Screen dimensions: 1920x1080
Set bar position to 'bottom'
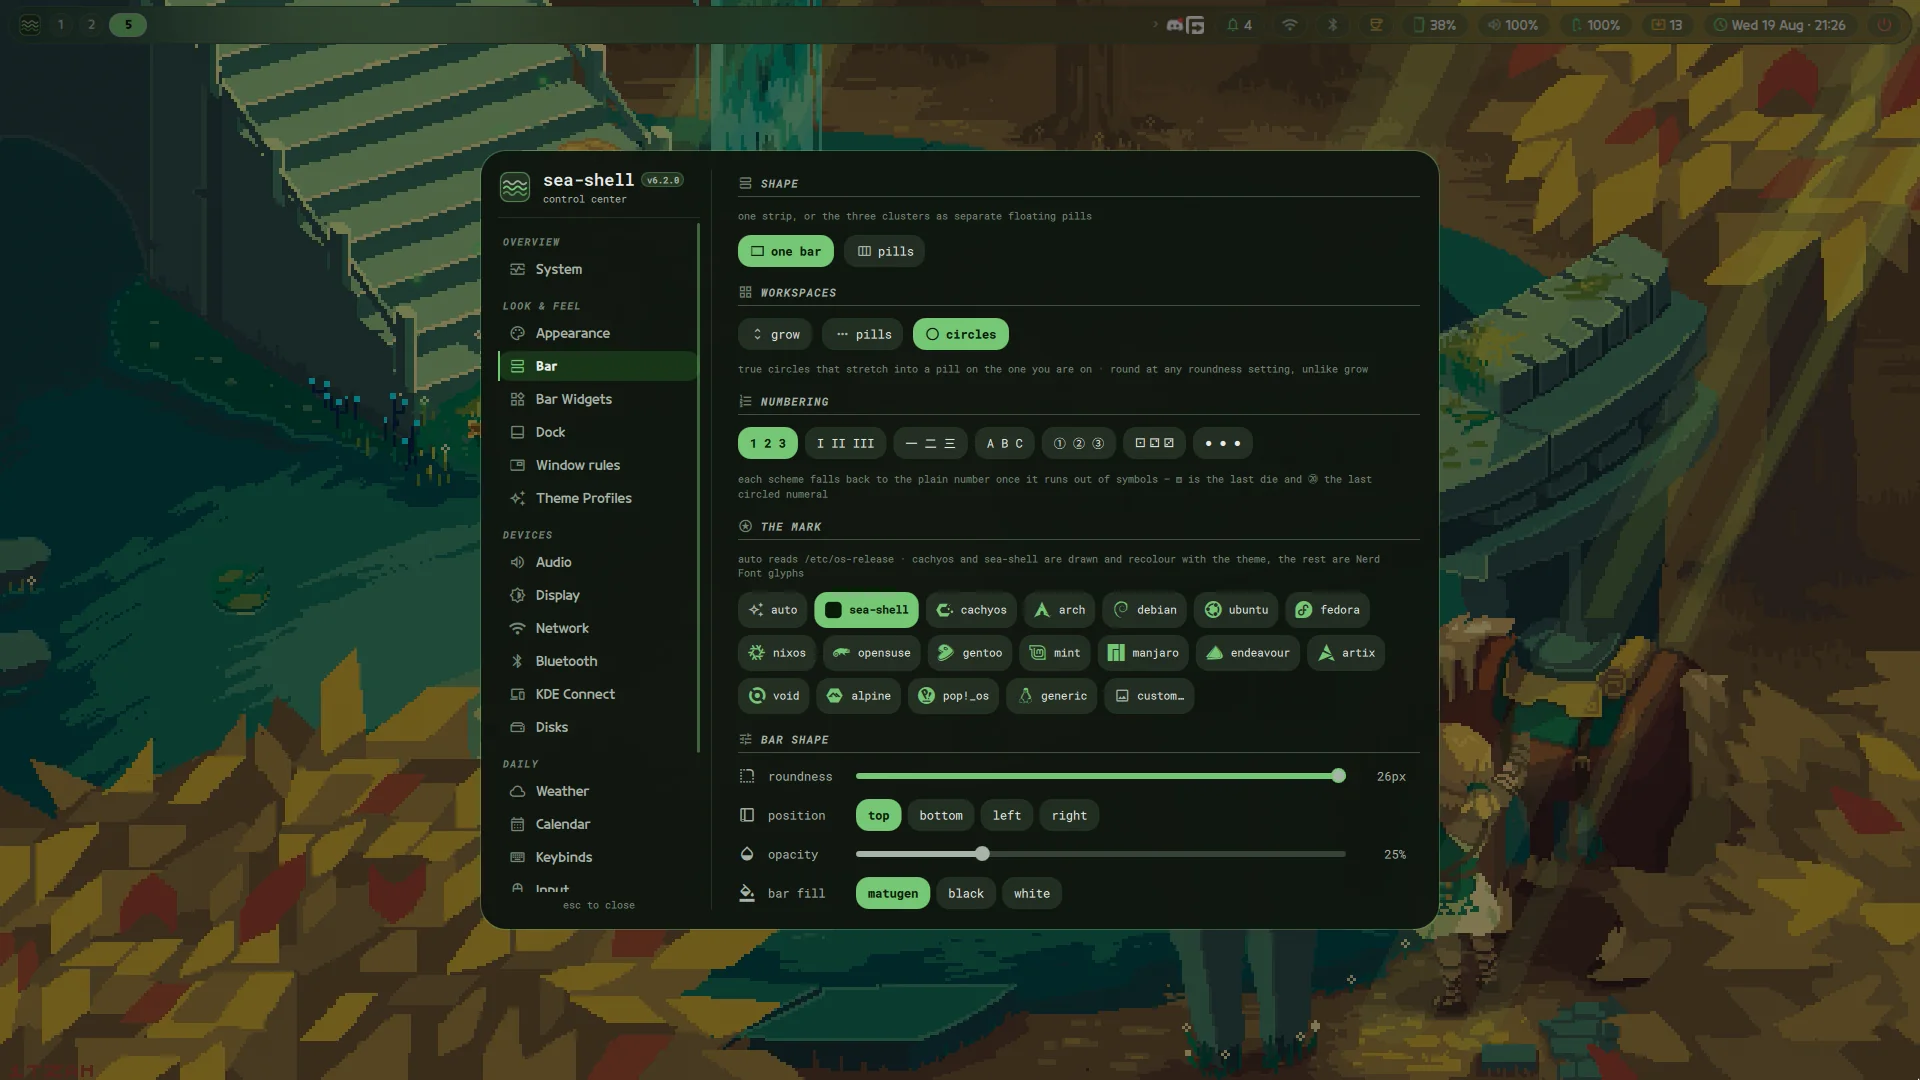pyautogui.click(x=941, y=816)
